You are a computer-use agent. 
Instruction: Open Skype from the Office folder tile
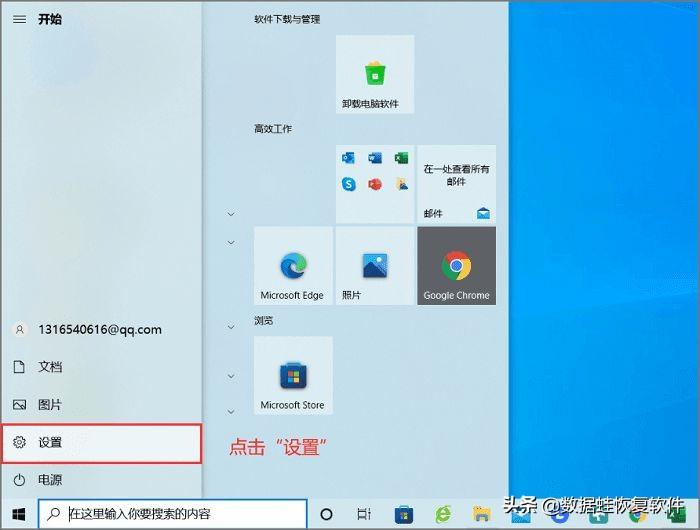point(348,184)
